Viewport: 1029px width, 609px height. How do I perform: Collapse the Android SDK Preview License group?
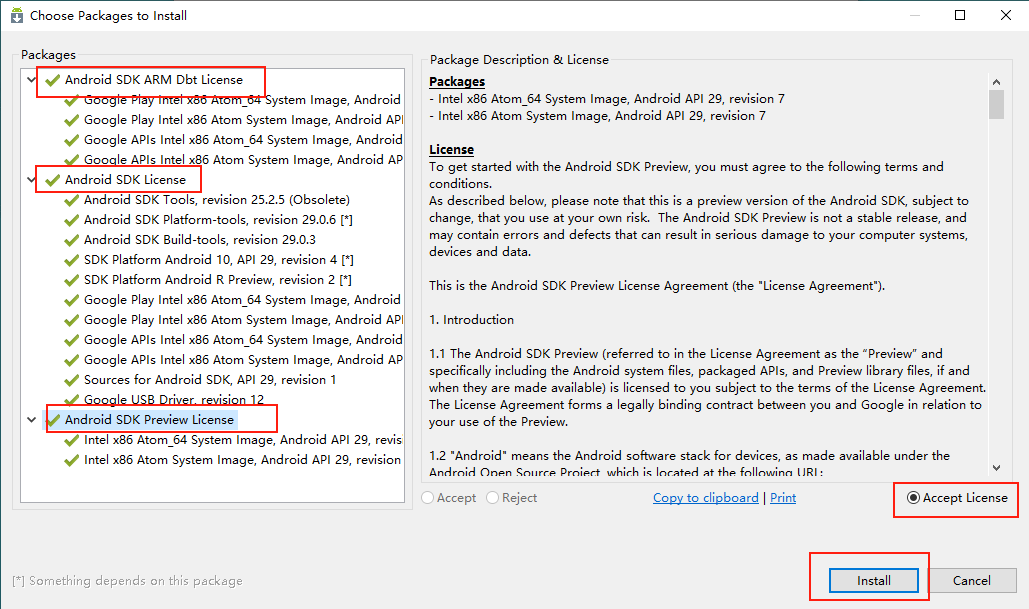32,419
